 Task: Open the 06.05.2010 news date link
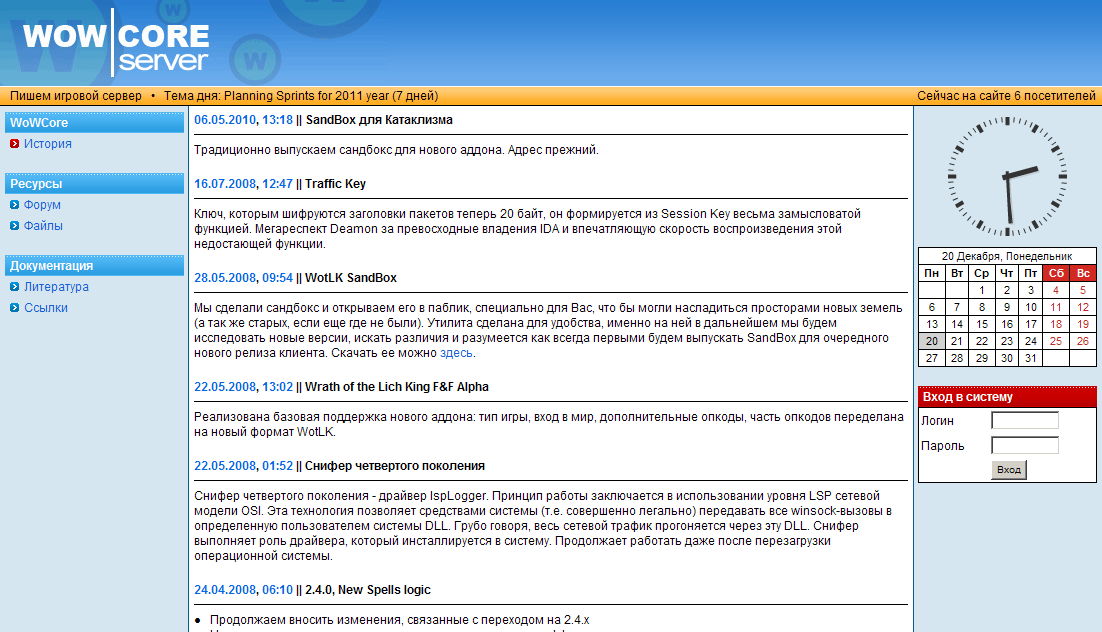[x=224, y=119]
